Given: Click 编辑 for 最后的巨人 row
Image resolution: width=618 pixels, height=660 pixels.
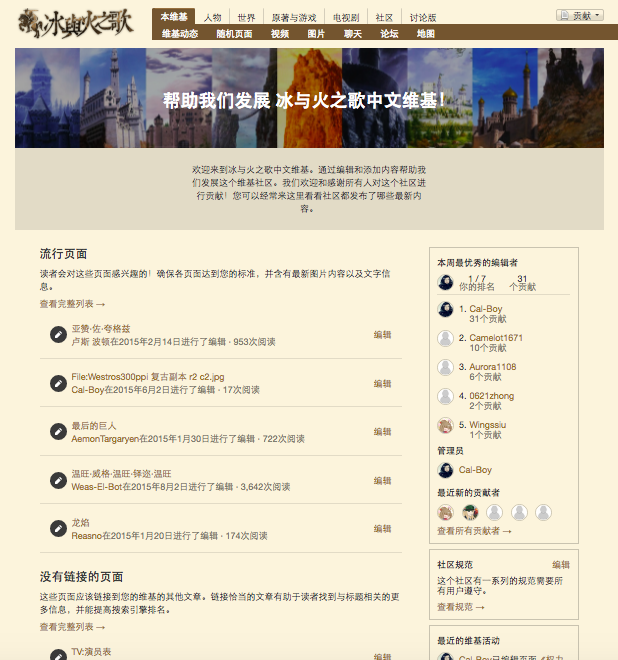Looking at the screenshot, I should pyautogui.click(x=383, y=432).
